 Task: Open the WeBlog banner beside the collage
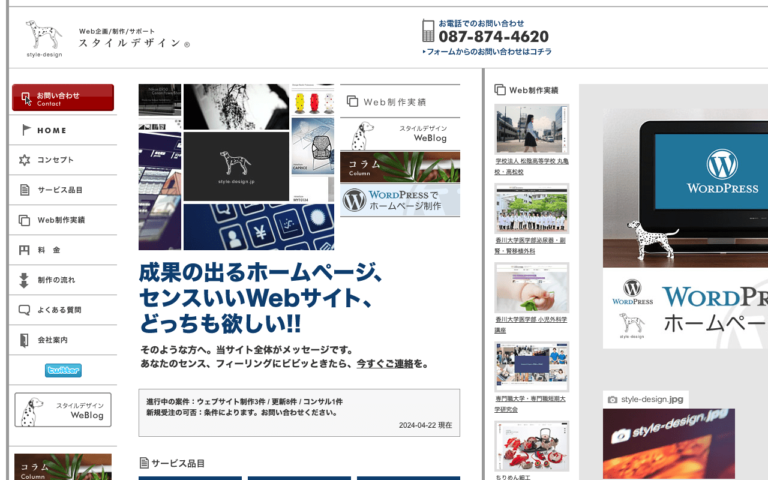pos(400,134)
